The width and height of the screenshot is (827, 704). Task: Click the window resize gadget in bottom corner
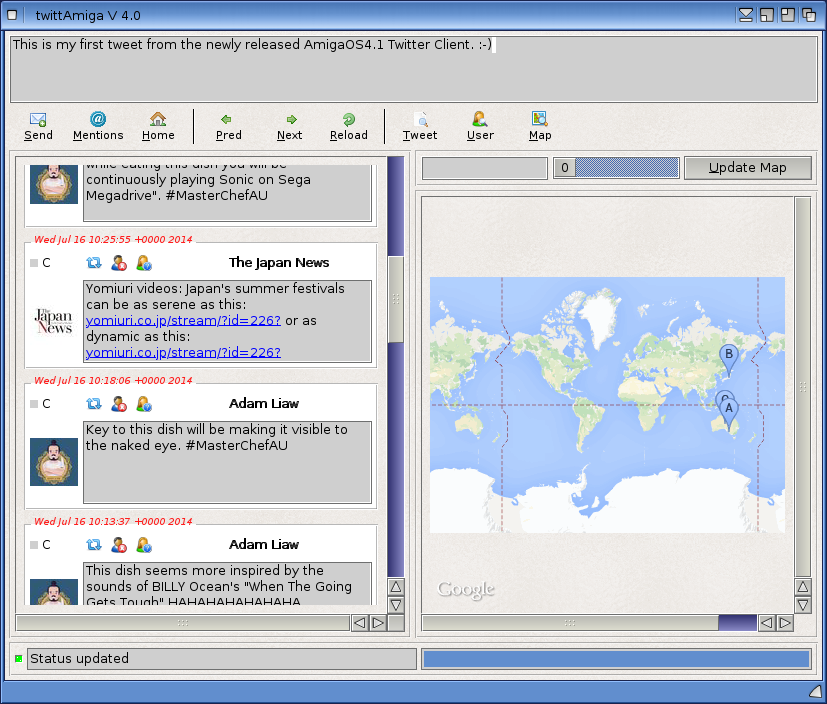point(816,691)
